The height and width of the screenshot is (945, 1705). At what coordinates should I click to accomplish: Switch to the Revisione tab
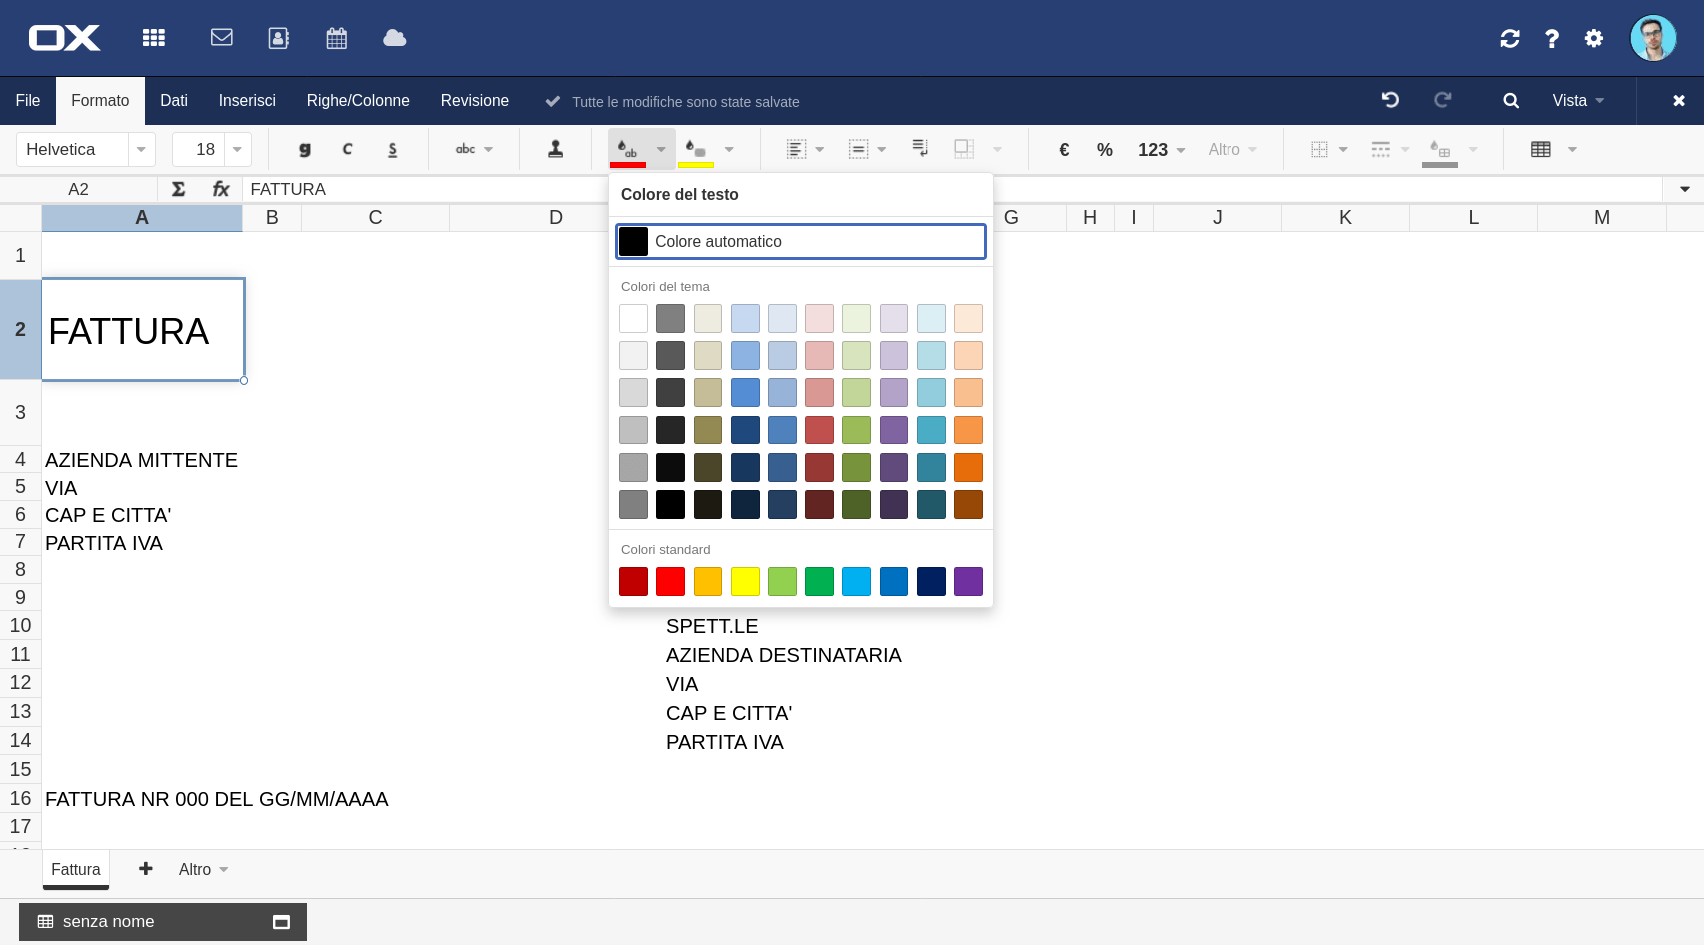tap(475, 100)
